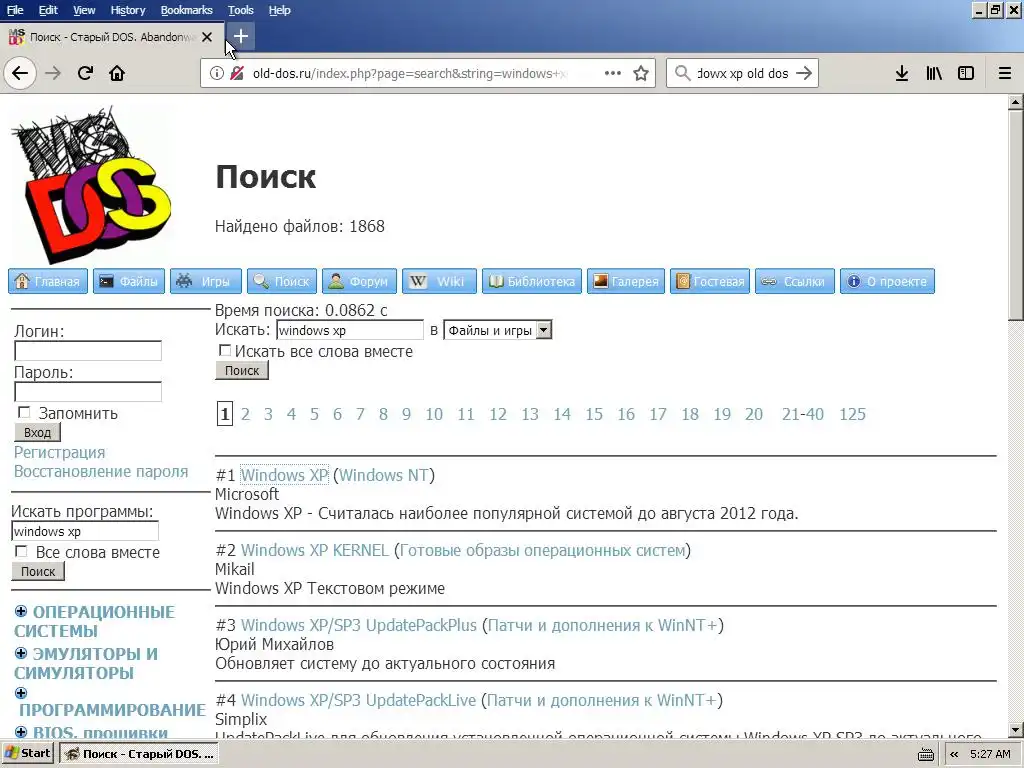
Task: Submit search bar query with arrow
Action: [804, 73]
